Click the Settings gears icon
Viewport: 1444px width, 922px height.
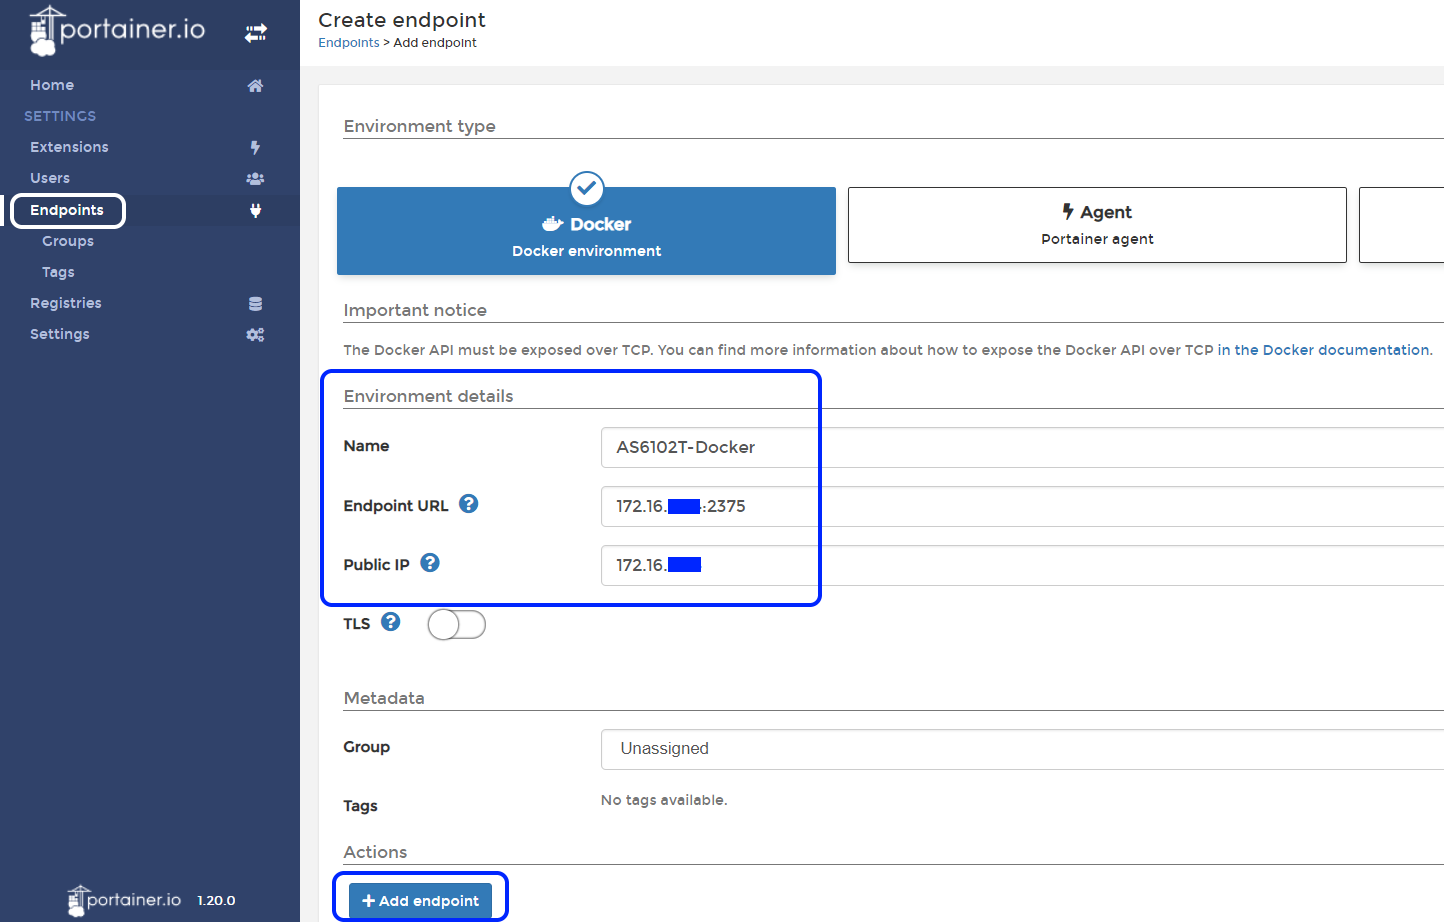[255, 335]
